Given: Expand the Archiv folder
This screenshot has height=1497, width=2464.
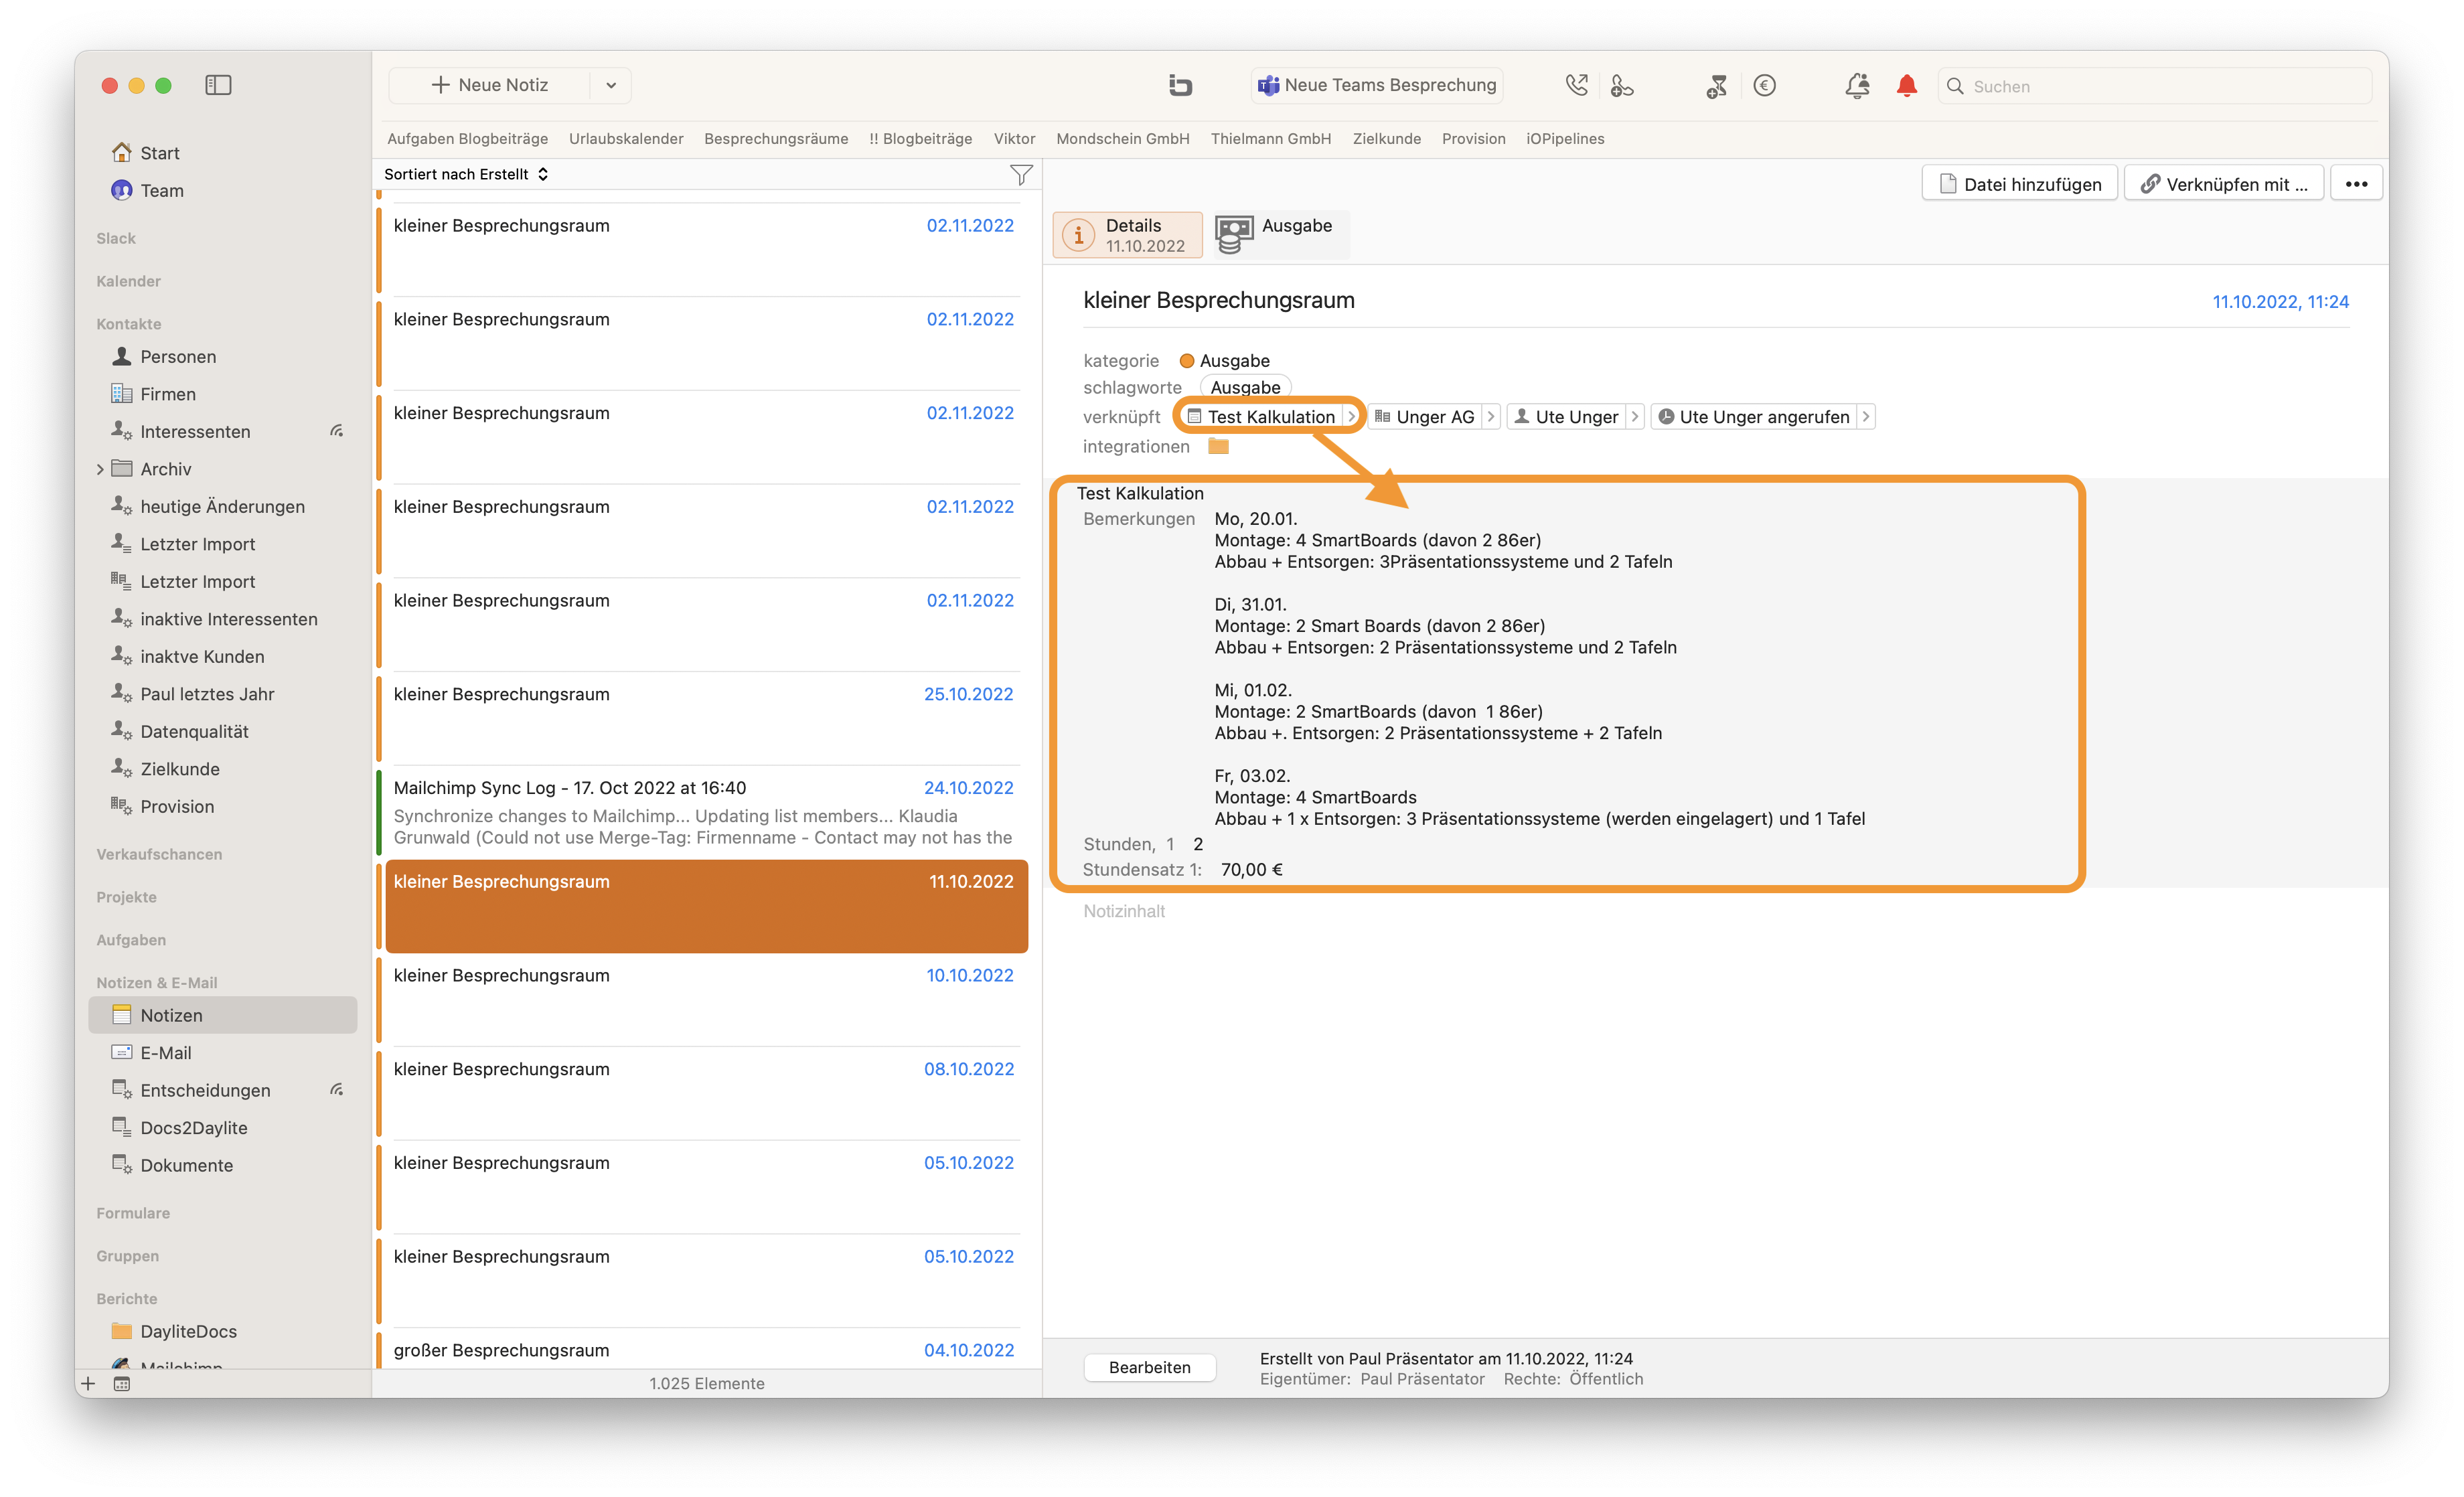Looking at the screenshot, I should [x=100, y=469].
